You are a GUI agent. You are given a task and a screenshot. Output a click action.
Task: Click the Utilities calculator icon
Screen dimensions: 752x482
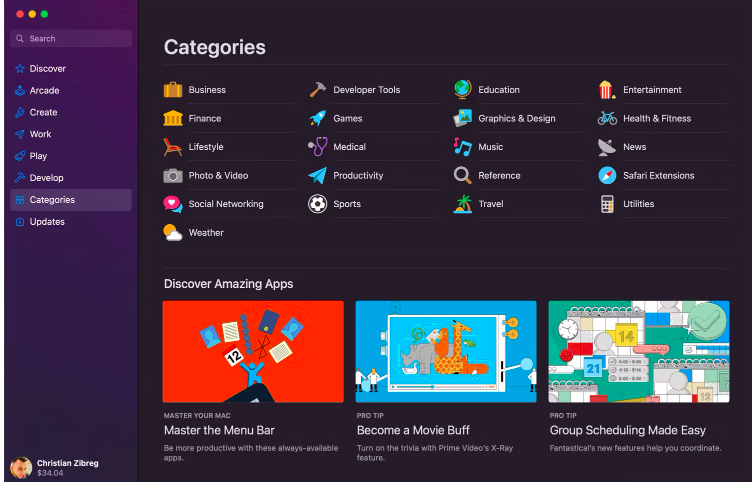pyautogui.click(x=607, y=204)
